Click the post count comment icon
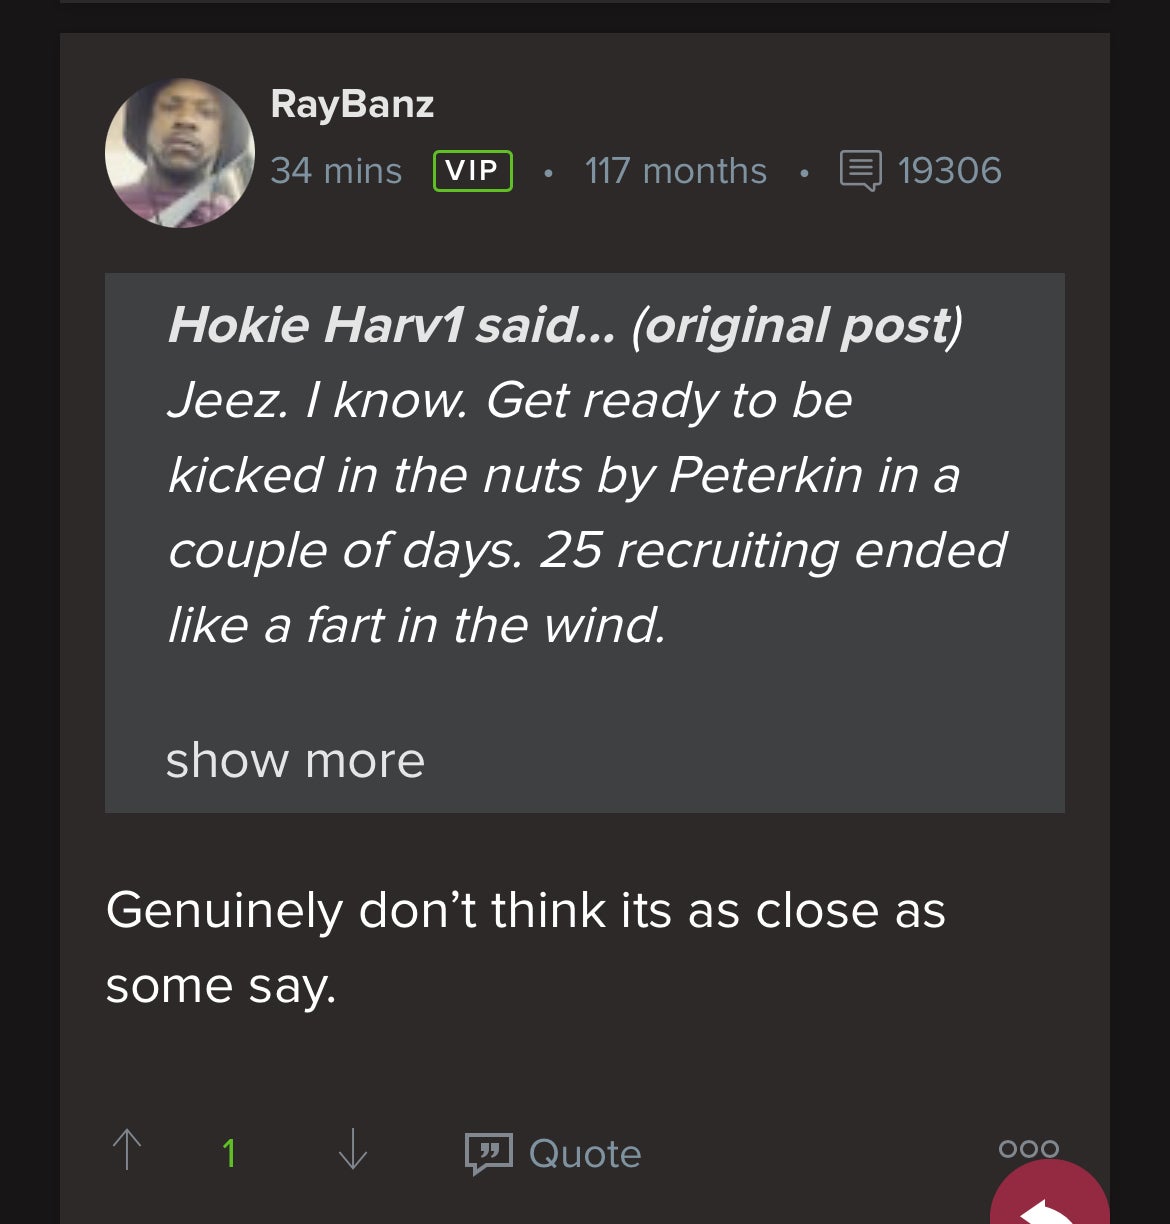This screenshot has width=1170, height=1224. tap(860, 171)
